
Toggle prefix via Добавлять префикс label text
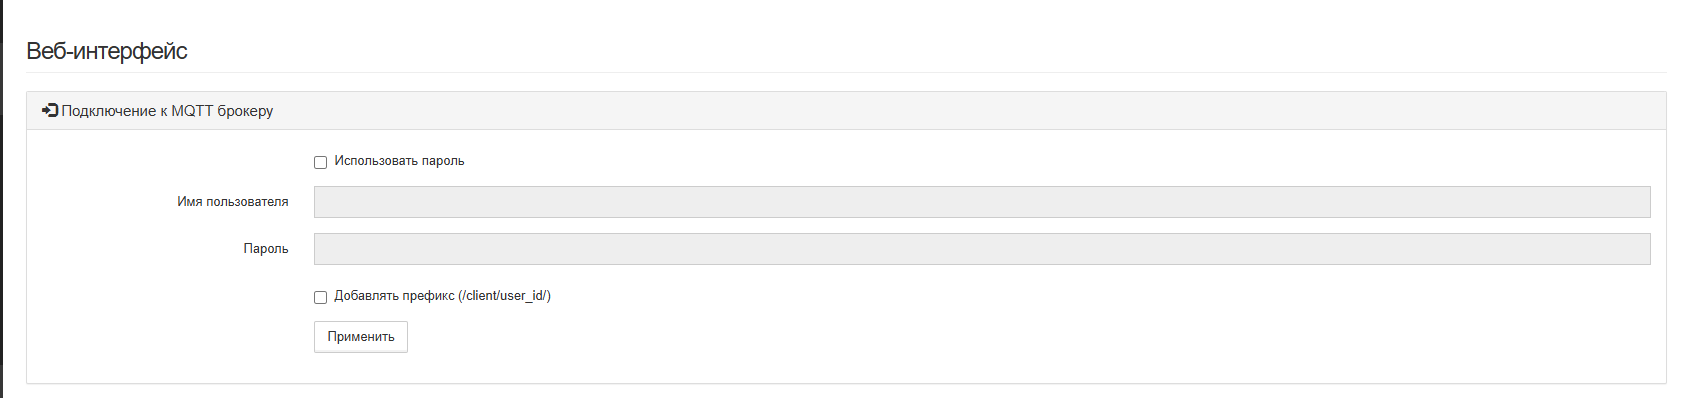coord(394,296)
